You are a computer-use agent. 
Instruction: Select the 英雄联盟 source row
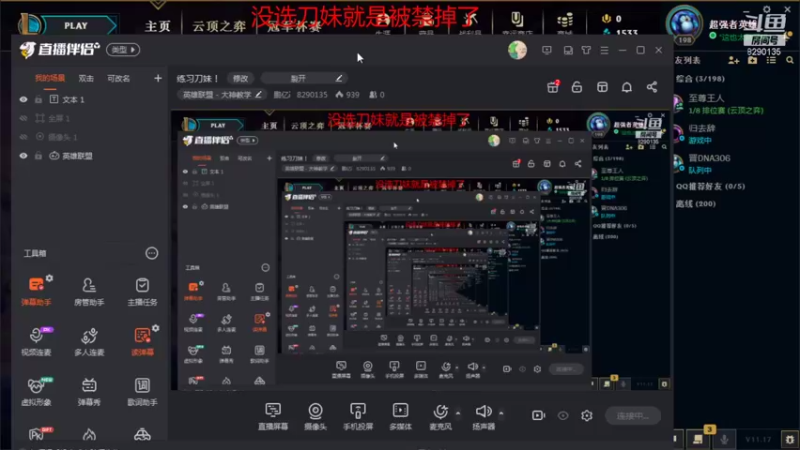(89, 156)
